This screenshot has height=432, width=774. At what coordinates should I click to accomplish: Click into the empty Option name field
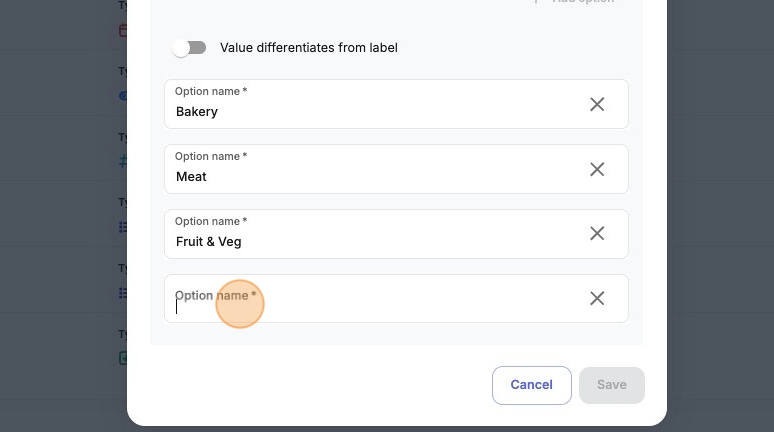[x=375, y=299]
